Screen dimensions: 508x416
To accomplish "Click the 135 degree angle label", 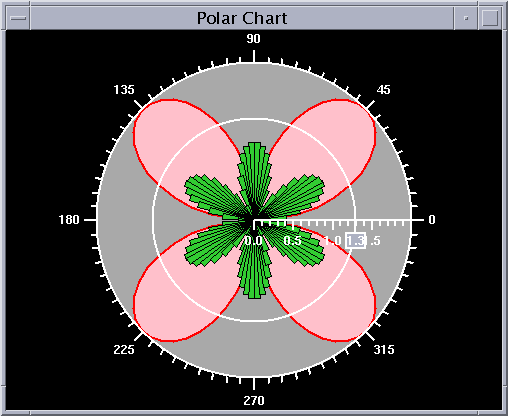I will pos(124,90).
